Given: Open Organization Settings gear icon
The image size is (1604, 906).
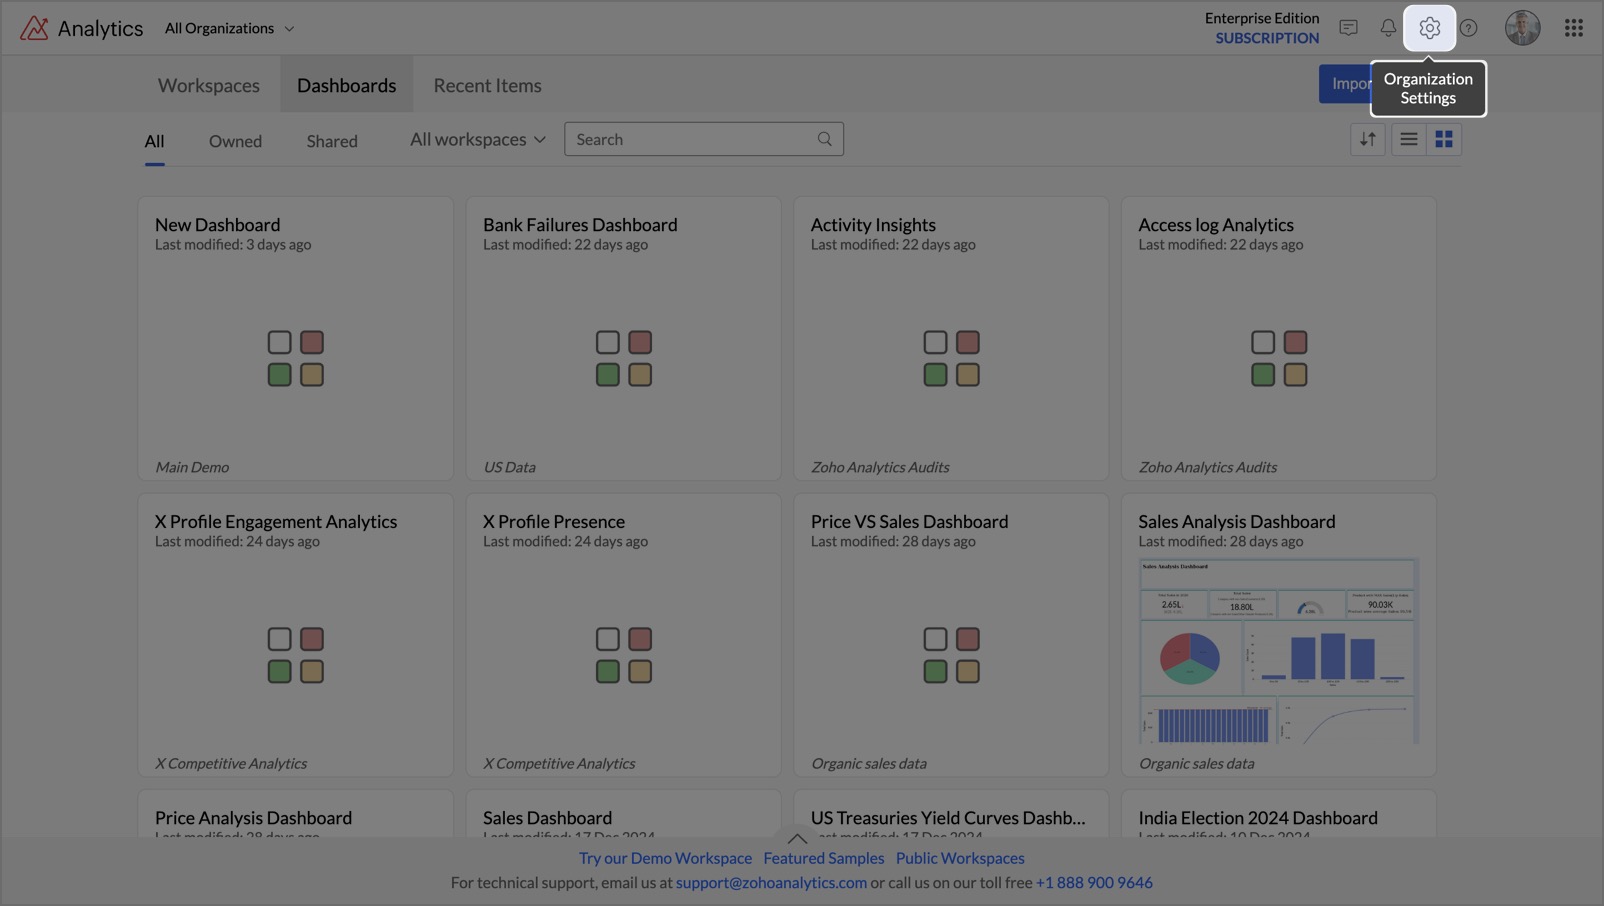Looking at the screenshot, I should click(1429, 28).
